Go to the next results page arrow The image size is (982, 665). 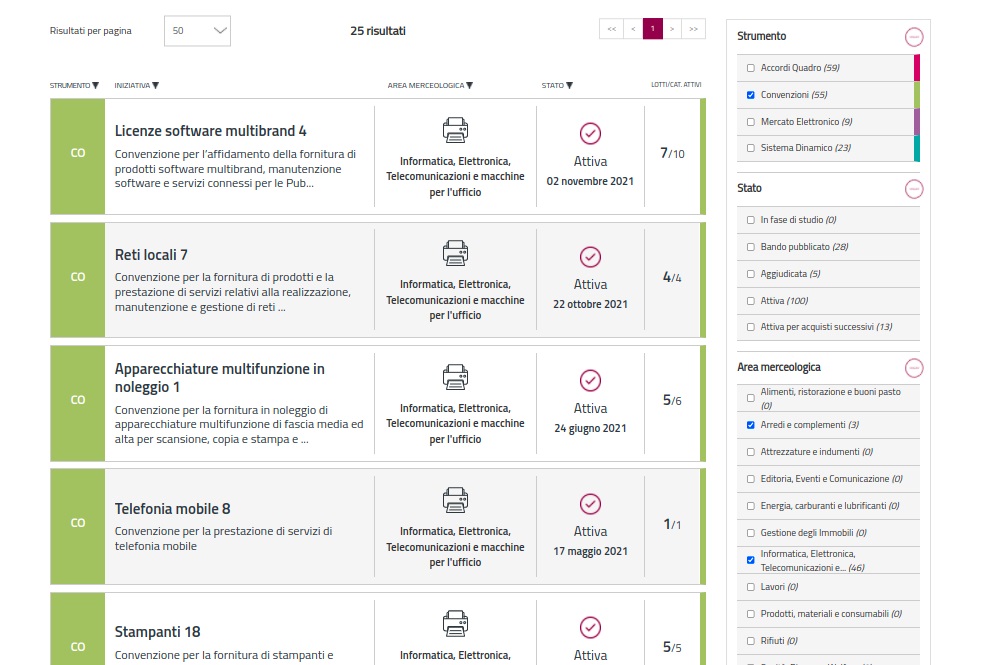(673, 29)
